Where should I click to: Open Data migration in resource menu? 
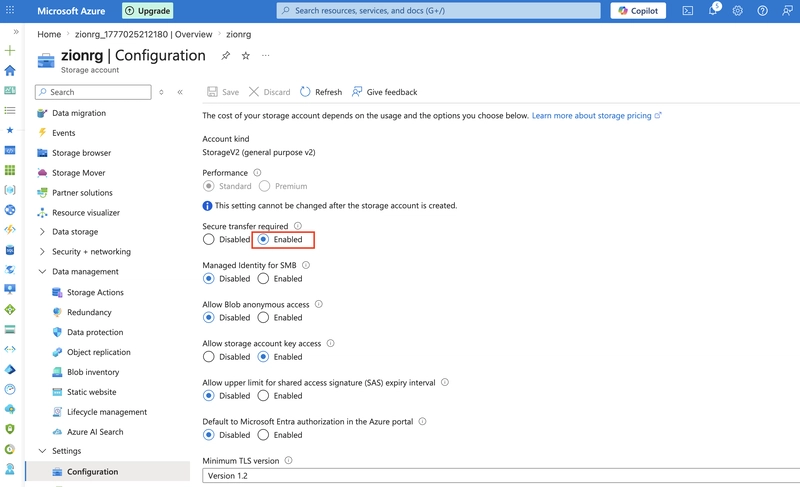coord(79,113)
